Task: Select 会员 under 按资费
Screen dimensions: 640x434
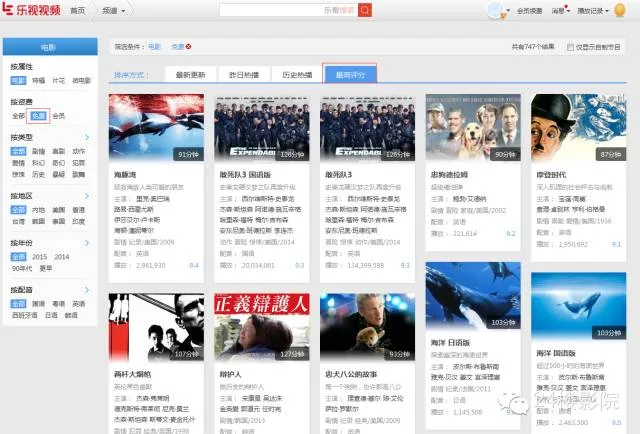Action: pyautogui.click(x=59, y=116)
